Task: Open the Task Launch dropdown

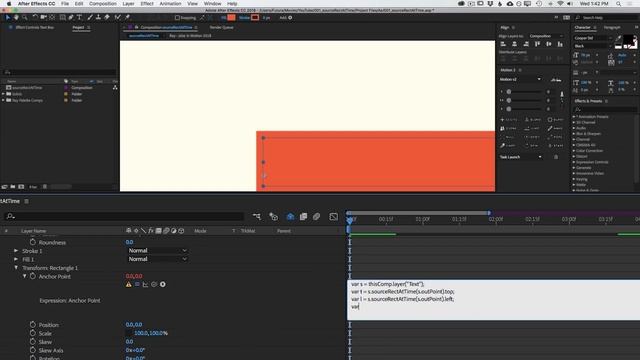Action: click(521, 157)
